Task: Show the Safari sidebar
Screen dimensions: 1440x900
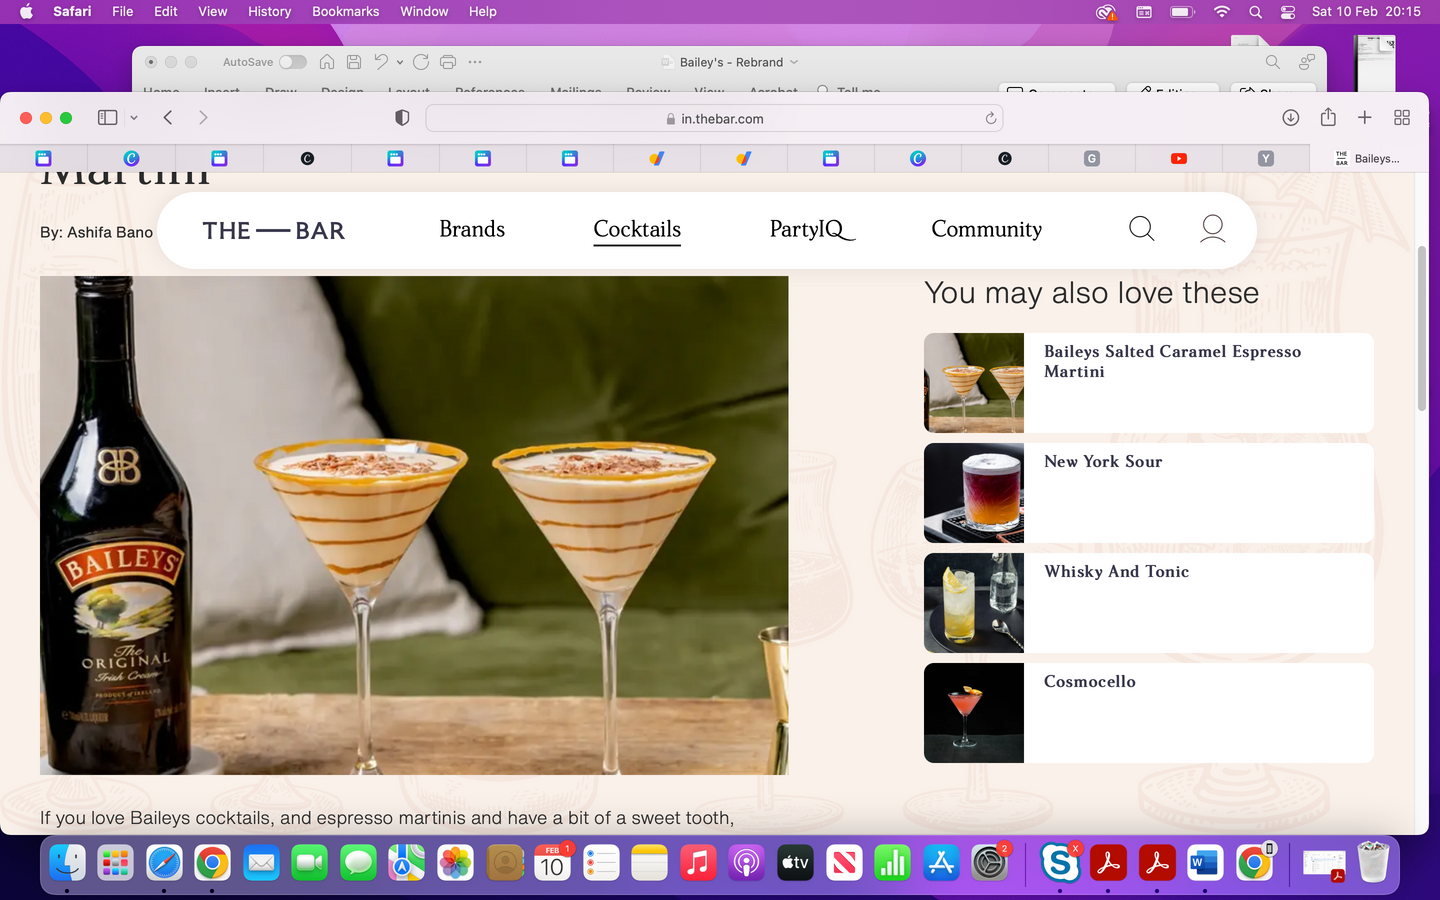Action: coord(107,118)
